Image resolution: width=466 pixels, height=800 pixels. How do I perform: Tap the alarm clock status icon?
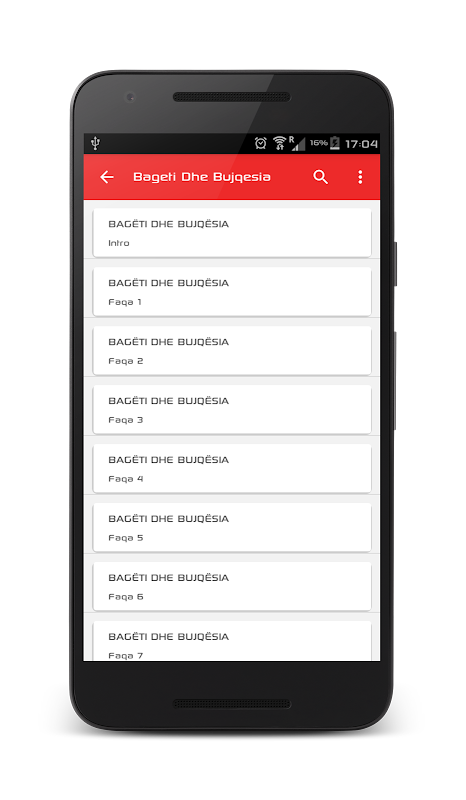[x=261, y=143]
